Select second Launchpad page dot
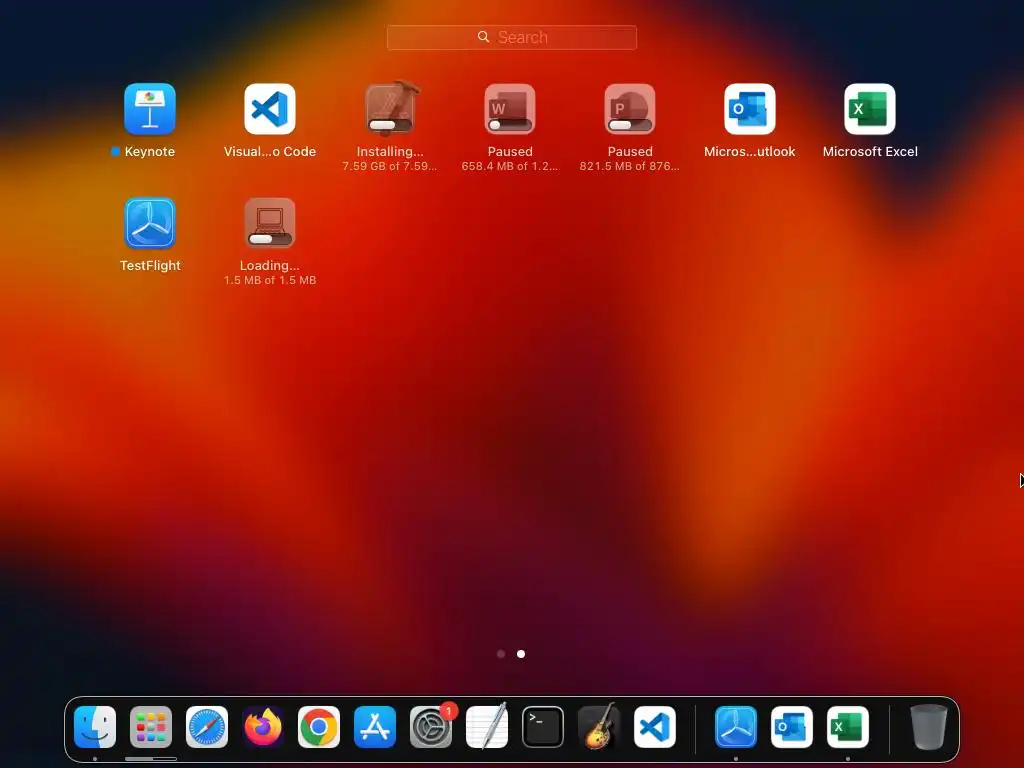The image size is (1024, 768). point(521,654)
